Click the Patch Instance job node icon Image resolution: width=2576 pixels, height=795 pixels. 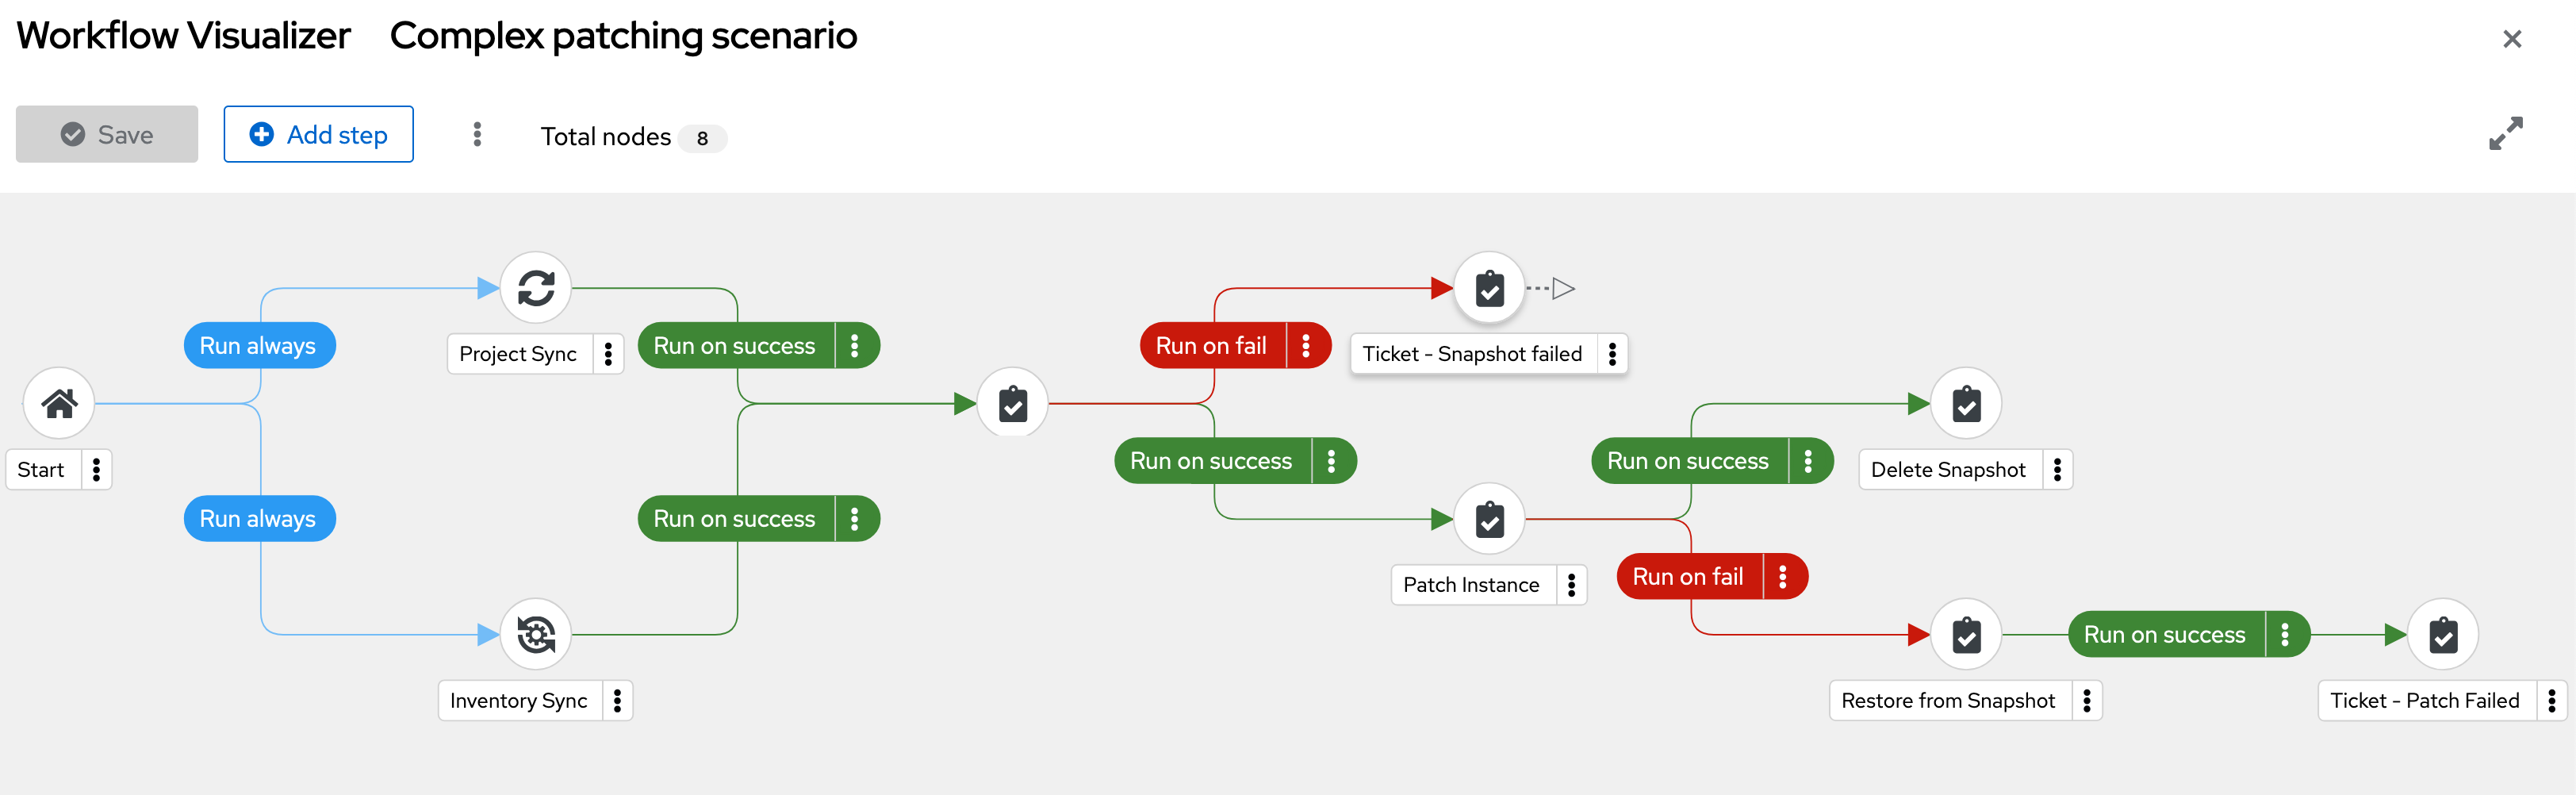coord(1489,520)
